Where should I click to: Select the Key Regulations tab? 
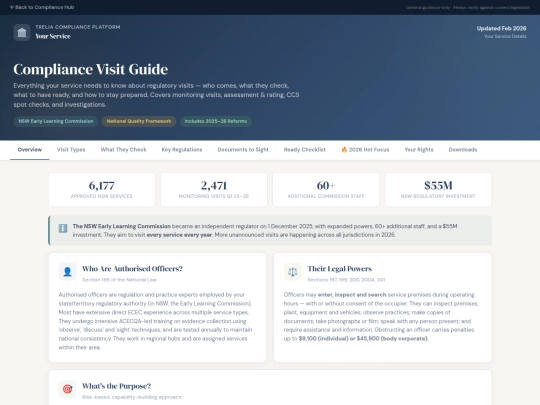click(x=182, y=149)
